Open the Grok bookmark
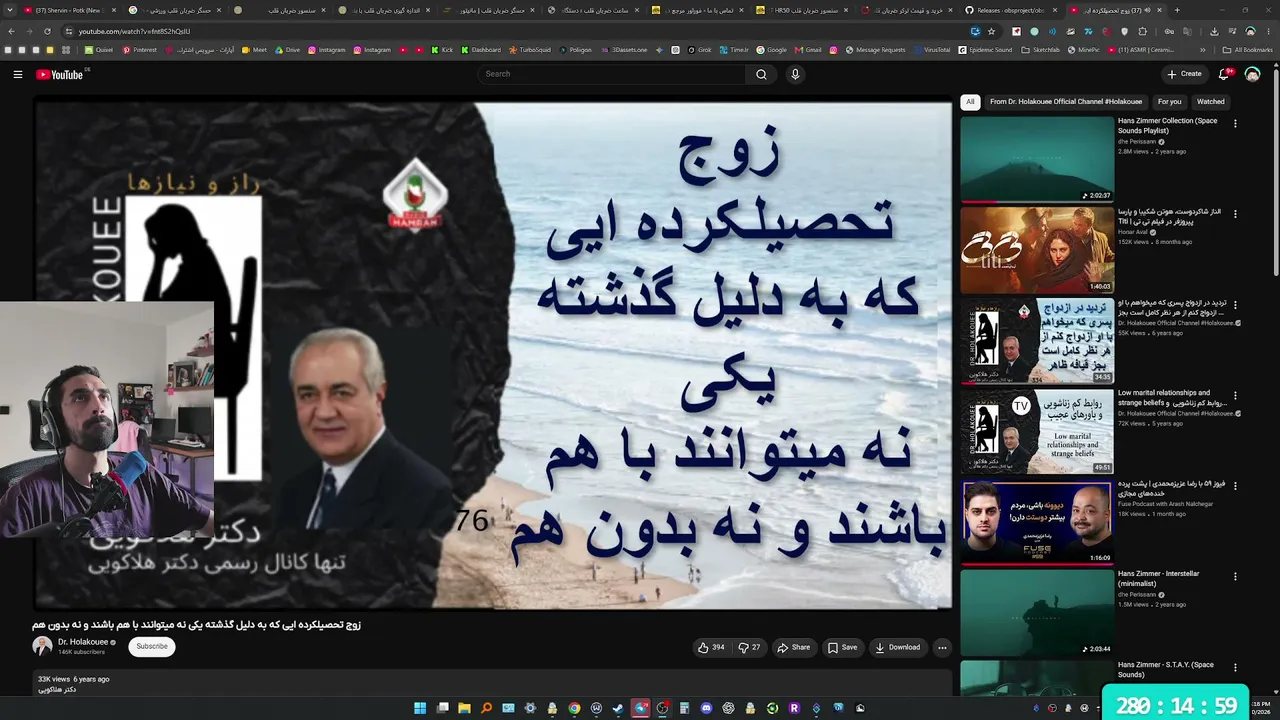 (698, 50)
